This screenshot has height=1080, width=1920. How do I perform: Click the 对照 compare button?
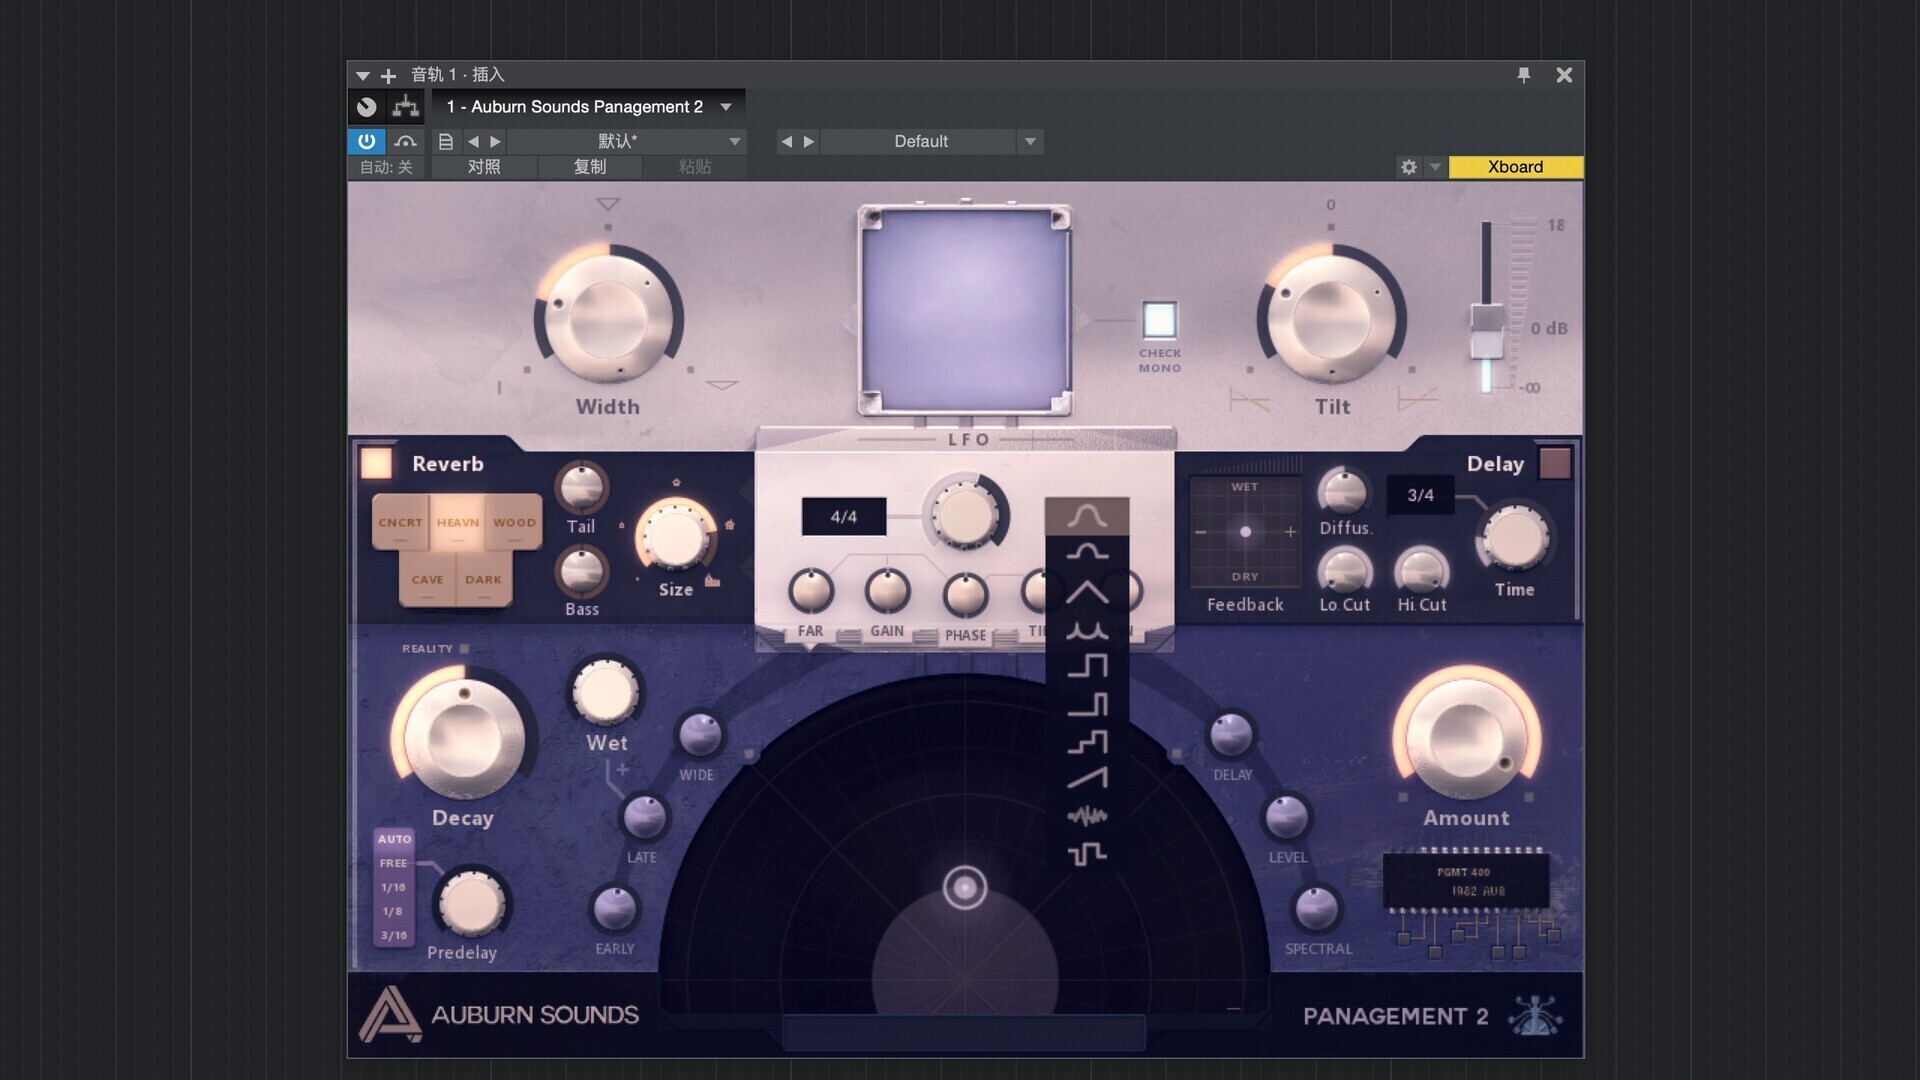(484, 167)
